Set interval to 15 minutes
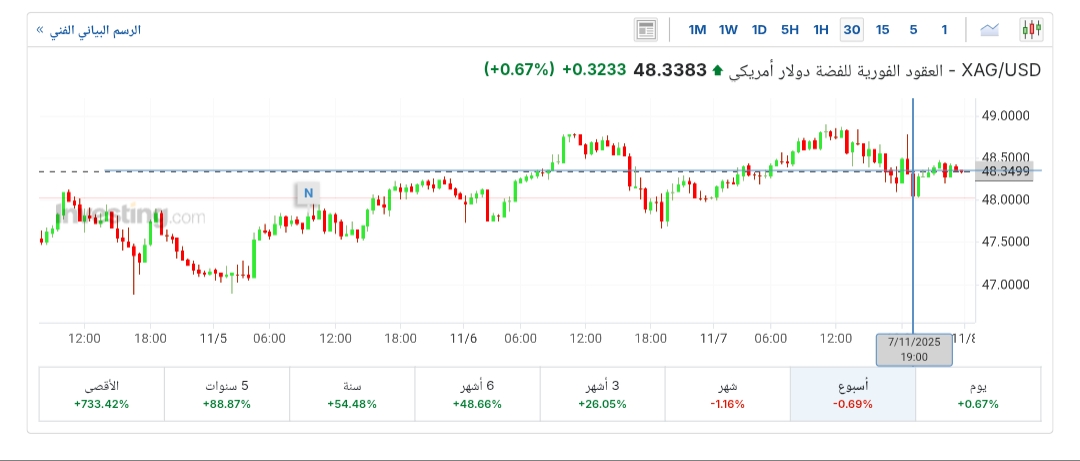 coord(882,29)
